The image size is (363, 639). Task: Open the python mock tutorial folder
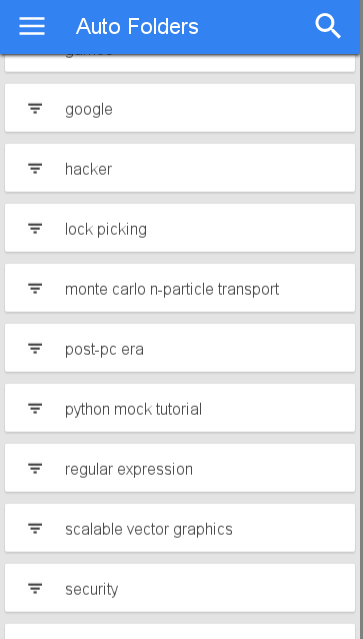(x=180, y=408)
